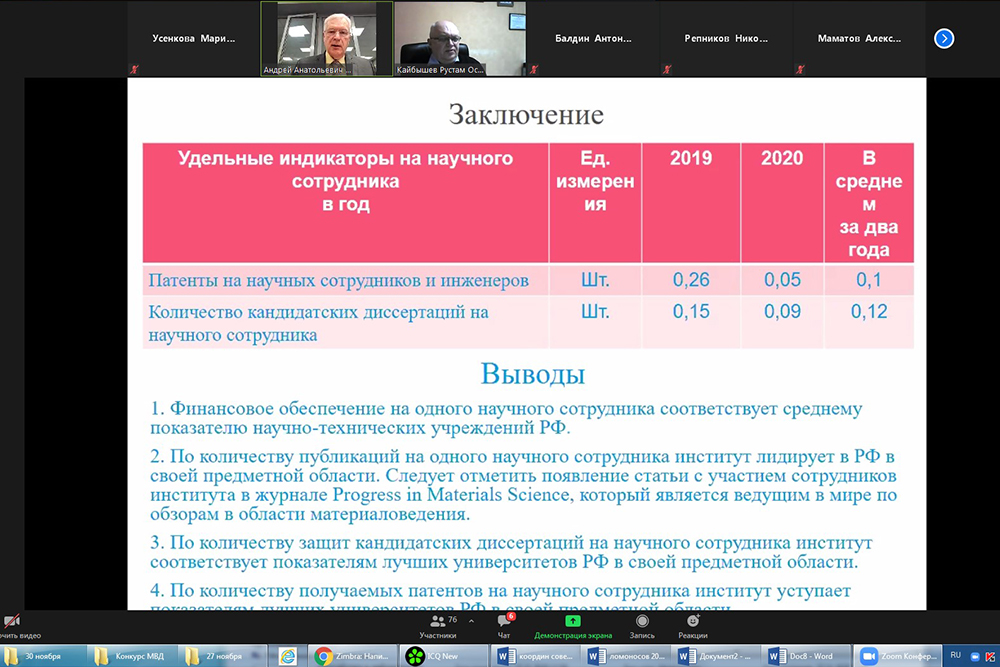Screen dimensions: 1000x667
Task: Select the Усенкова Мари participant tile
Action: pyautogui.click(x=193, y=39)
